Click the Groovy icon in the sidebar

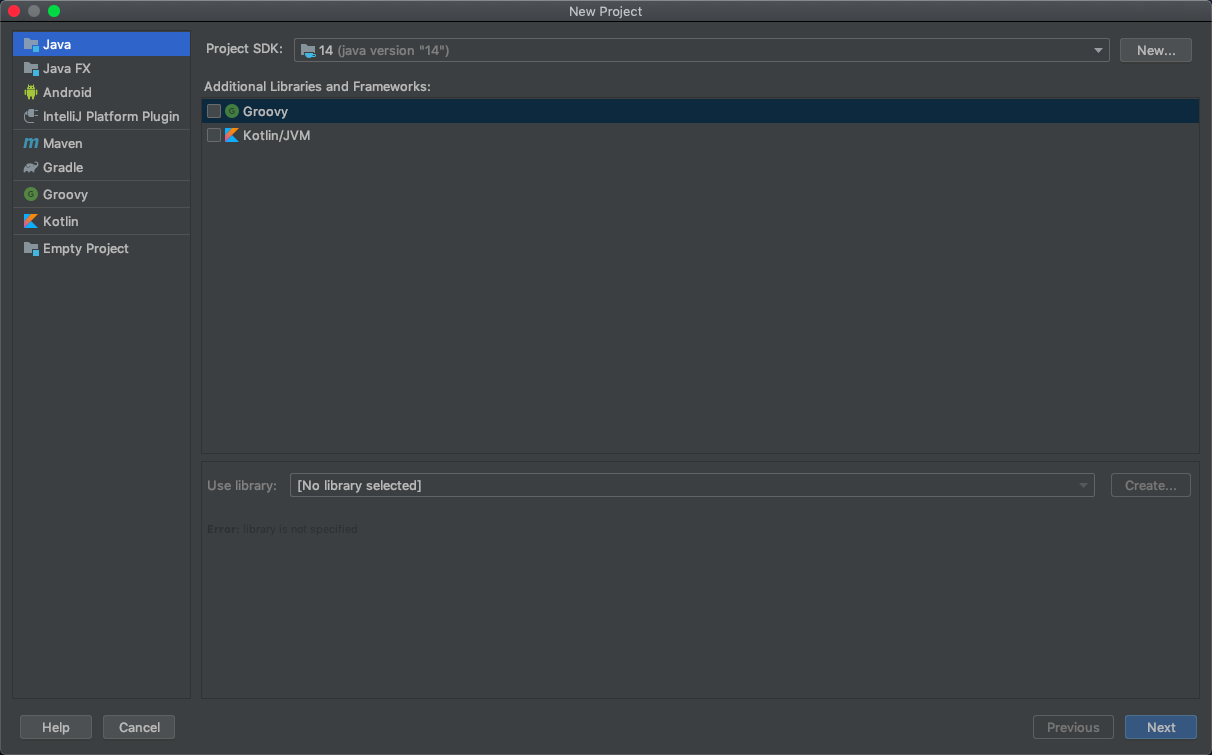pyautogui.click(x=31, y=194)
